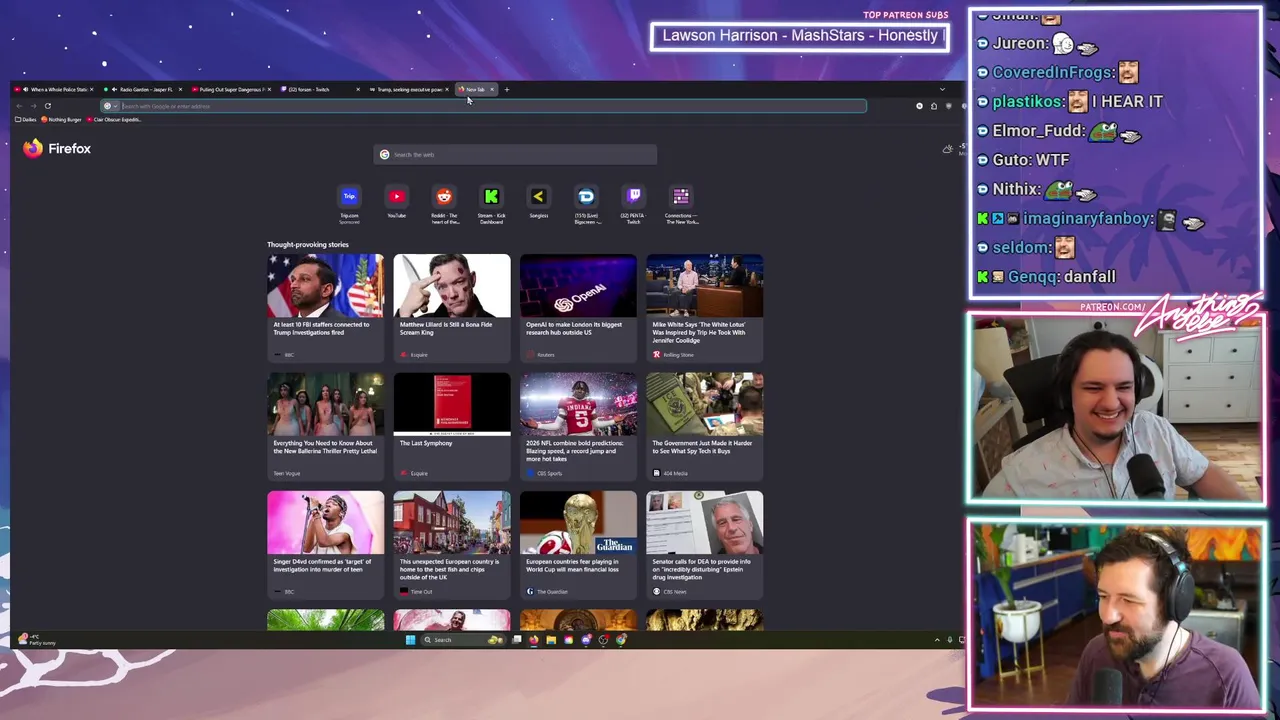
Task: Switch to Pulling Out Super Dangerous tab
Action: (x=232, y=90)
